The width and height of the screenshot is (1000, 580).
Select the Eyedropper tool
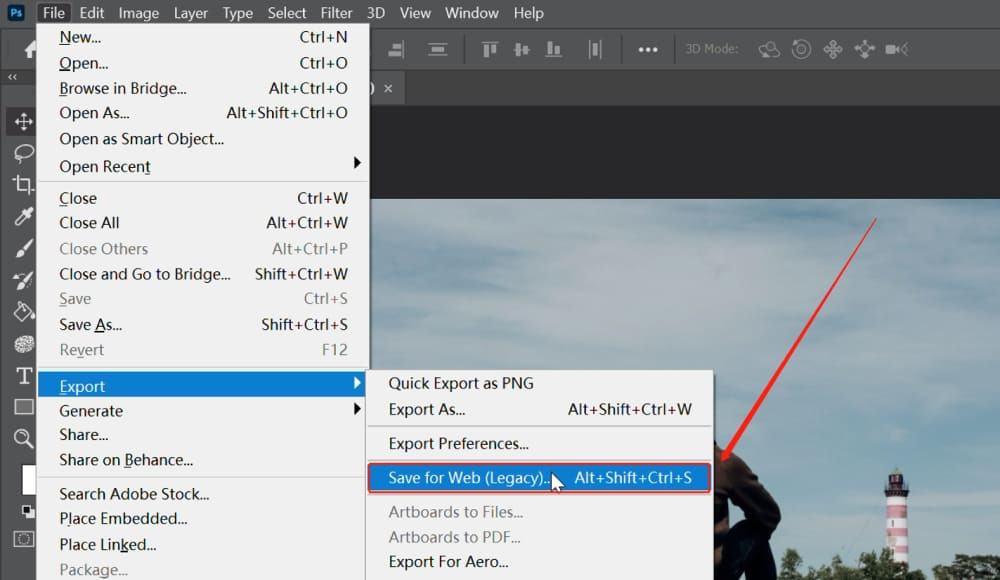pyautogui.click(x=24, y=216)
